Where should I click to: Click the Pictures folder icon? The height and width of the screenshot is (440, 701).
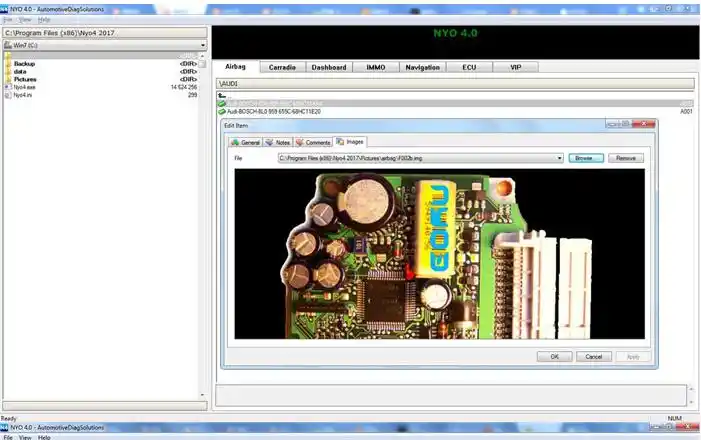tap(8, 79)
